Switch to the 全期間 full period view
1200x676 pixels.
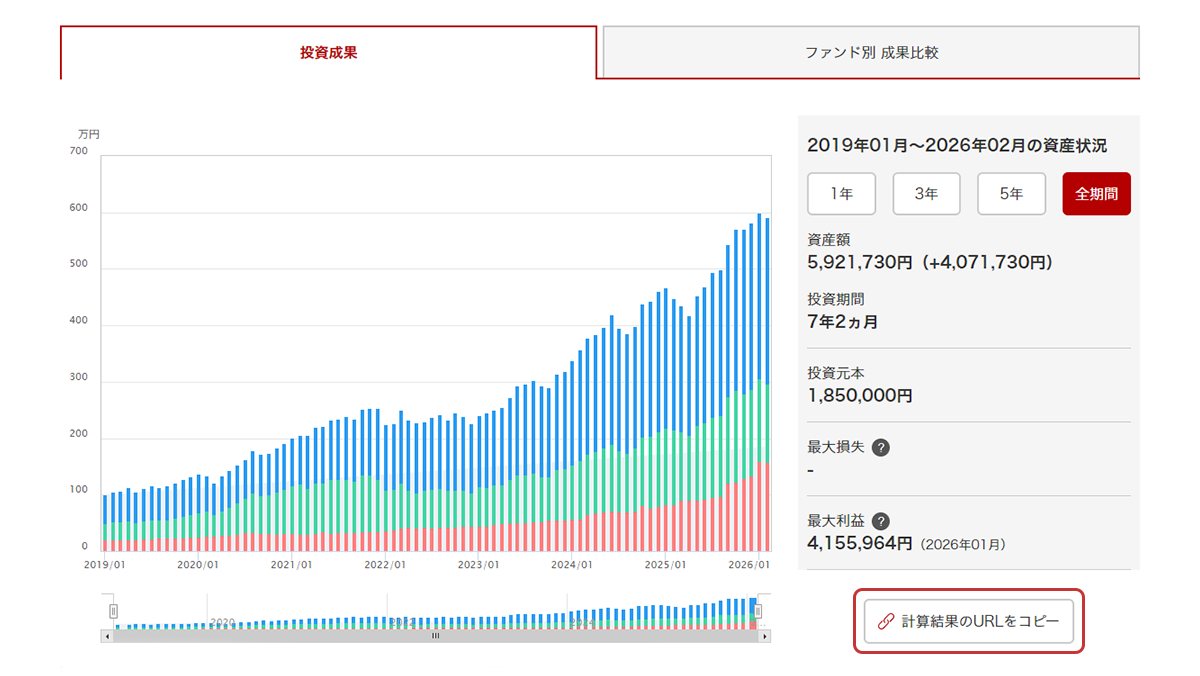click(1096, 194)
